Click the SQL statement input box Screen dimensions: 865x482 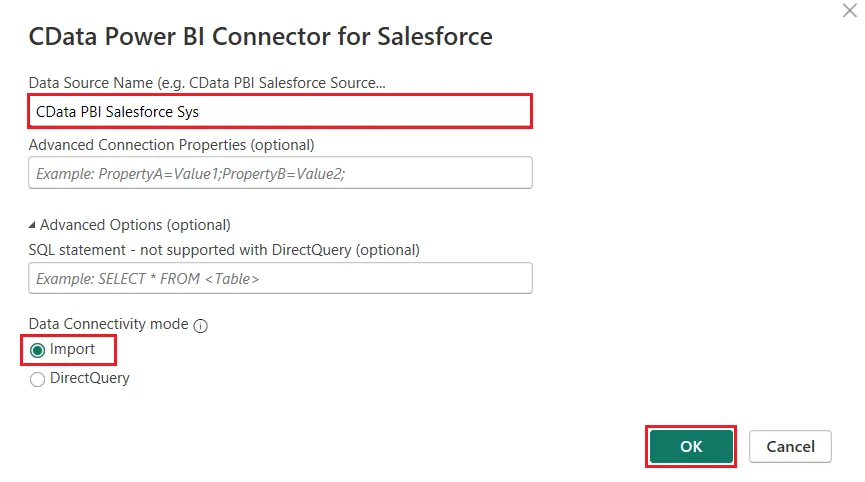[280, 278]
